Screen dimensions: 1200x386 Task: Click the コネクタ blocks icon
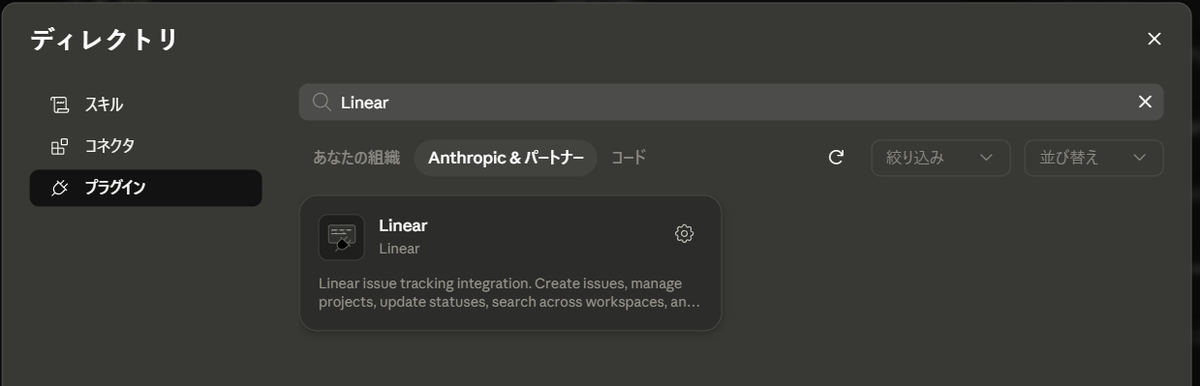(x=60, y=146)
